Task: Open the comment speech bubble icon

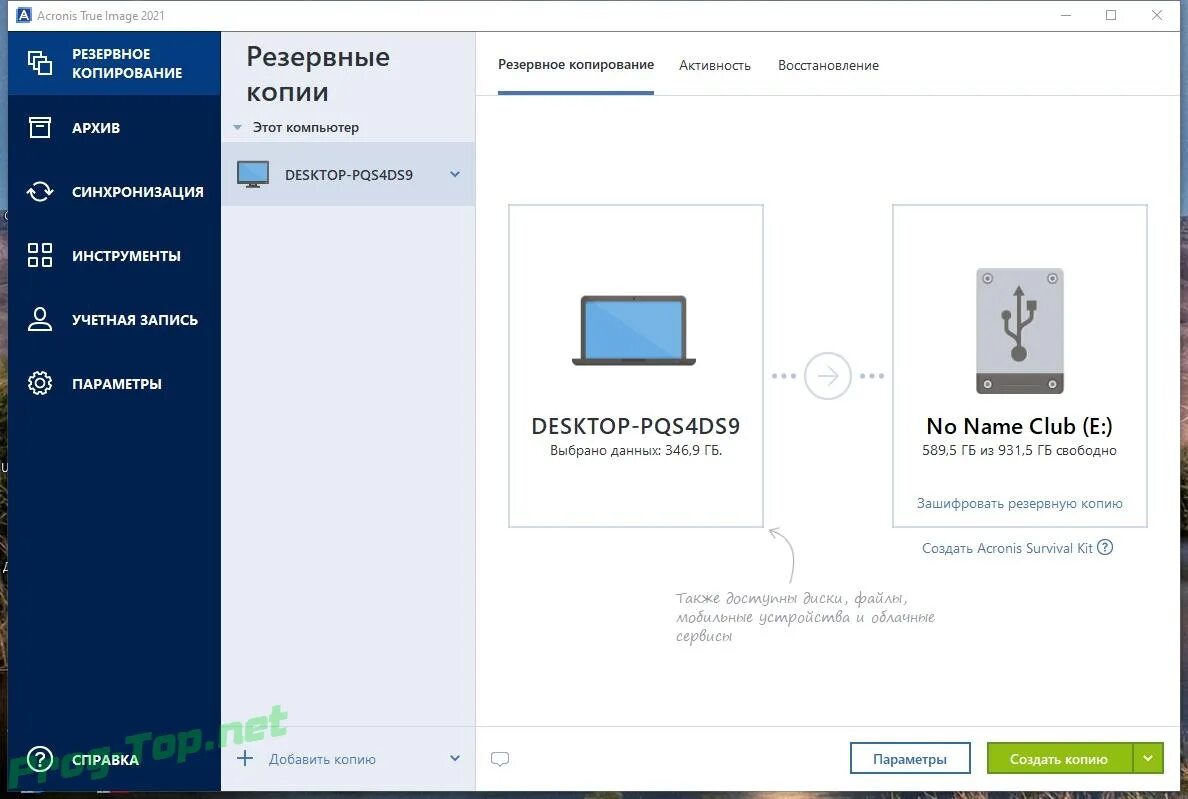Action: click(x=499, y=759)
